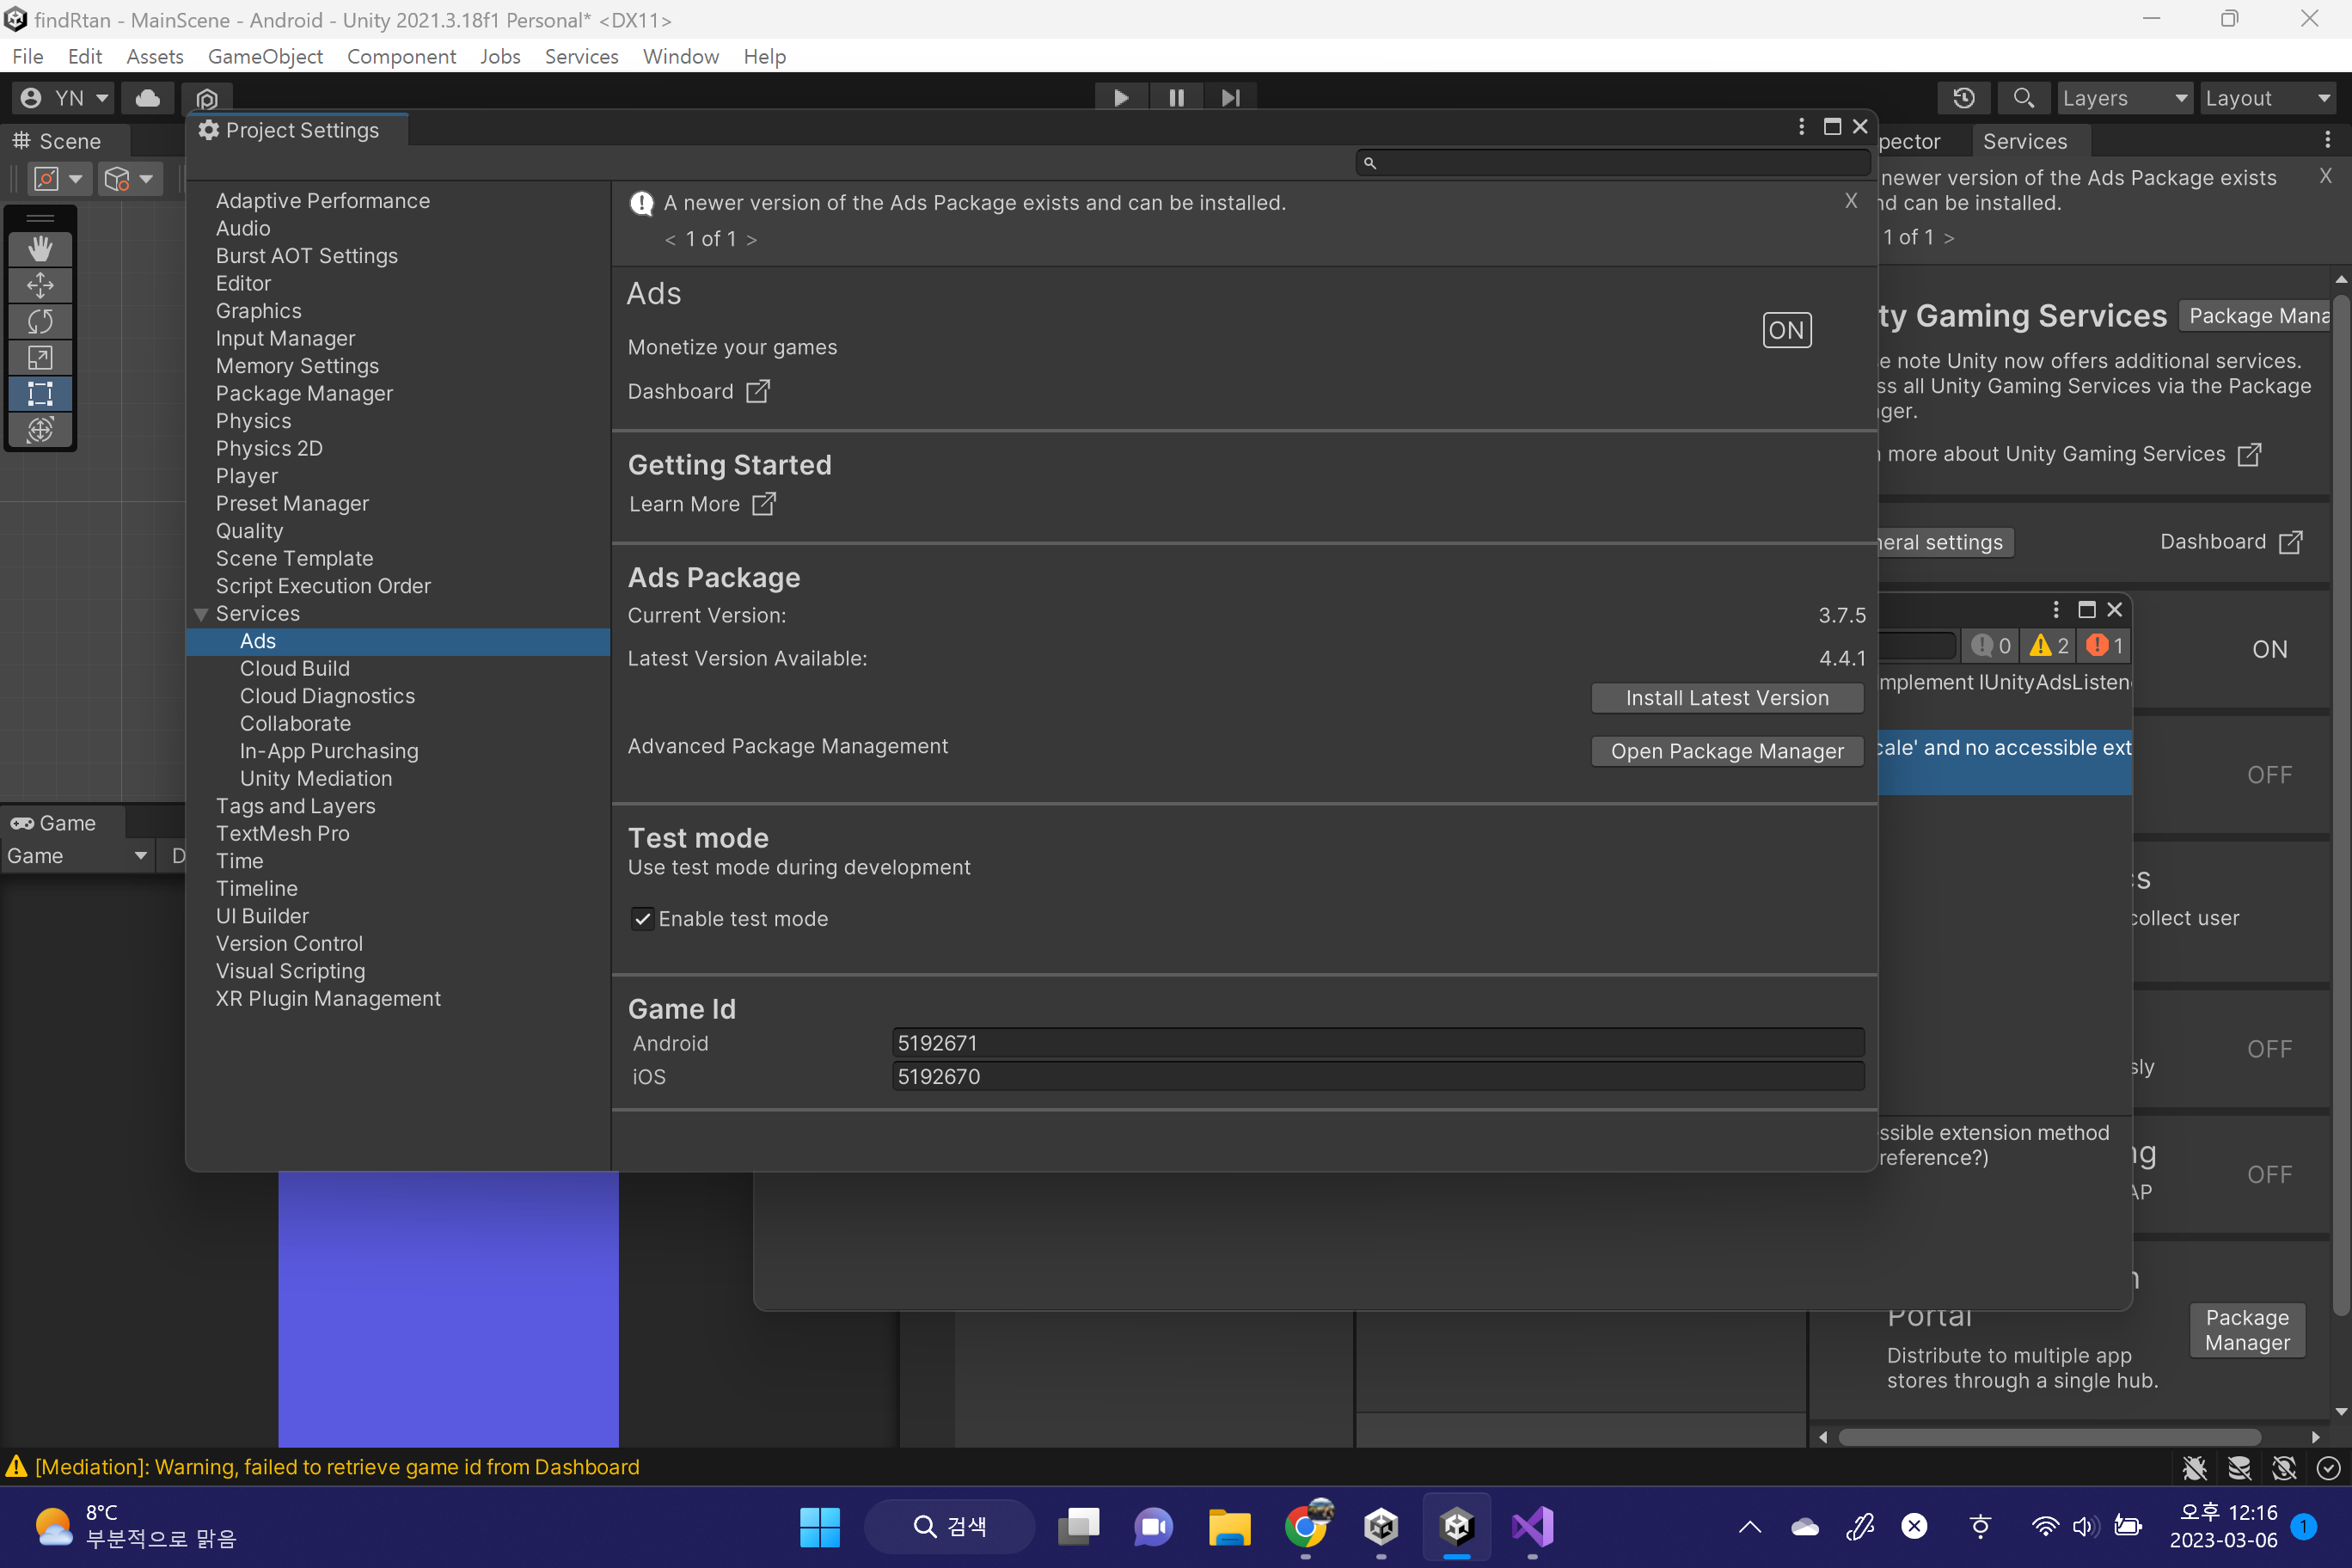This screenshot has width=2352, height=1568.
Task: Start Play mode with the play button
Action: click(1121, 98)
